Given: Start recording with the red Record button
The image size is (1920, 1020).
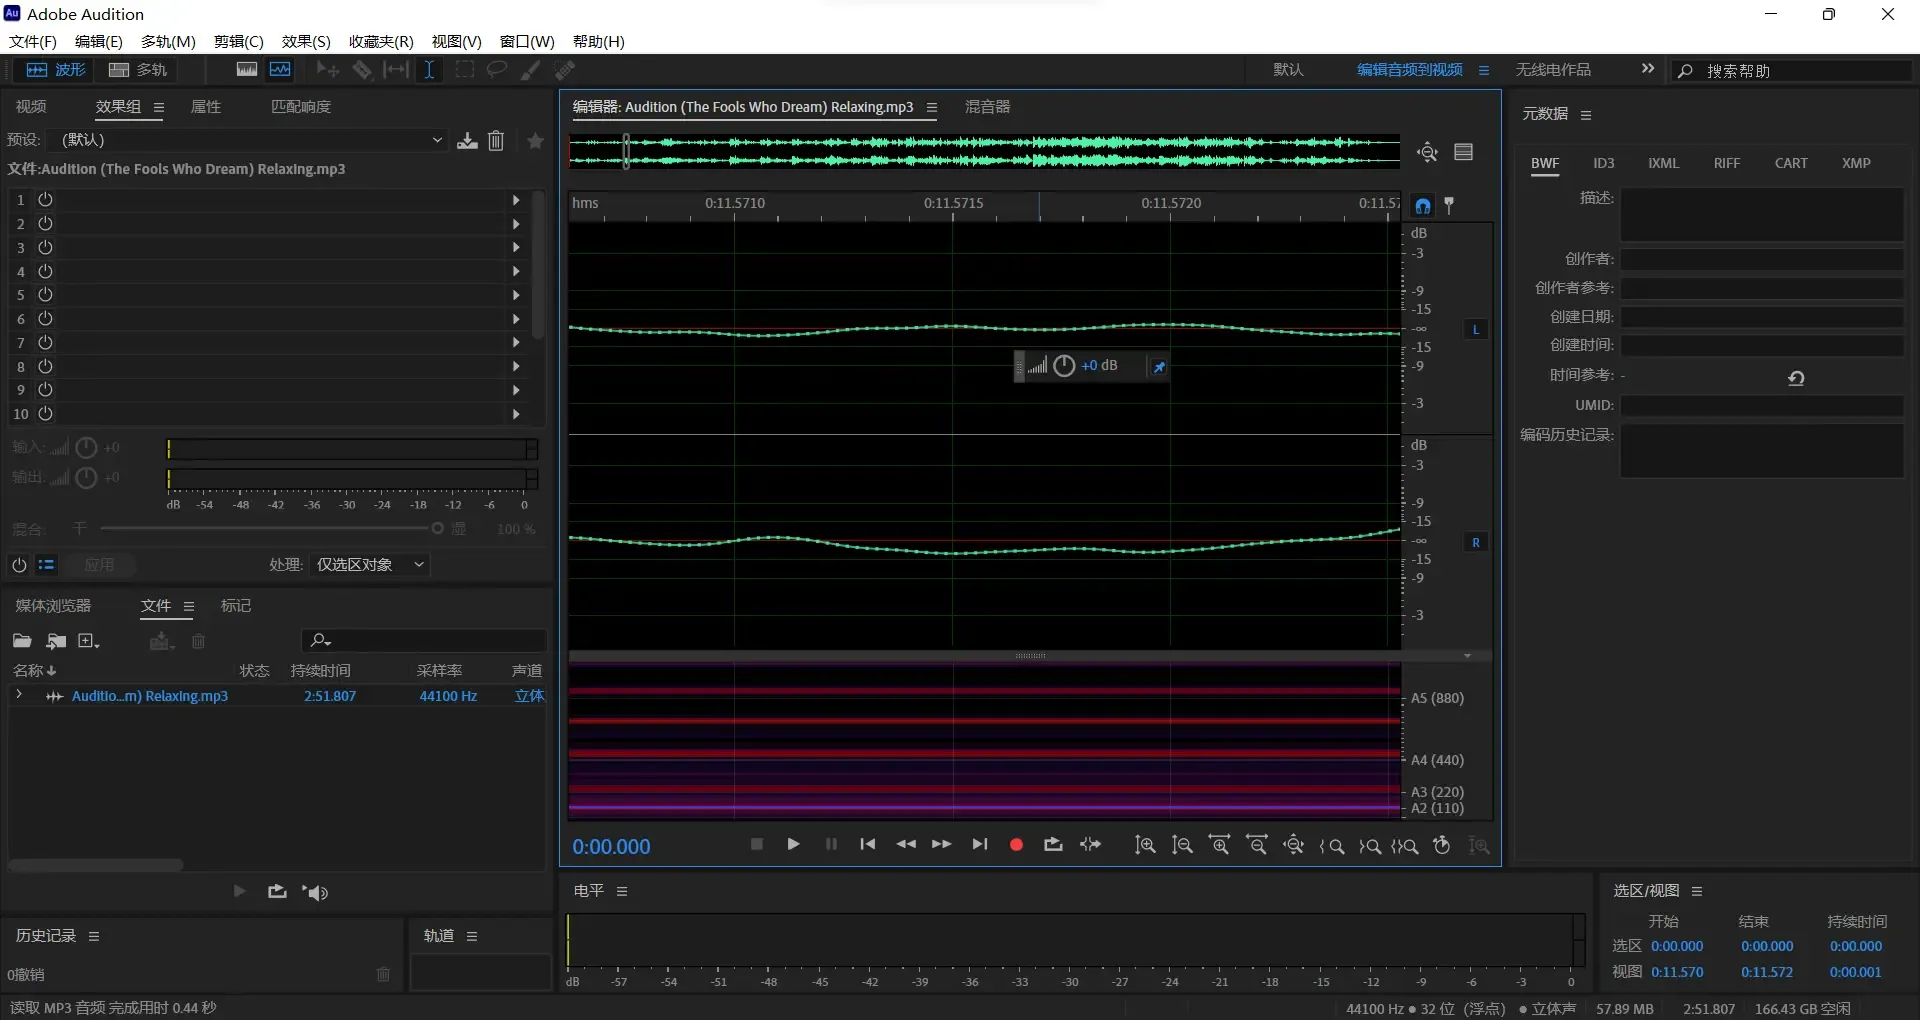Looking at the screenshot, I should coord(1016,845).
